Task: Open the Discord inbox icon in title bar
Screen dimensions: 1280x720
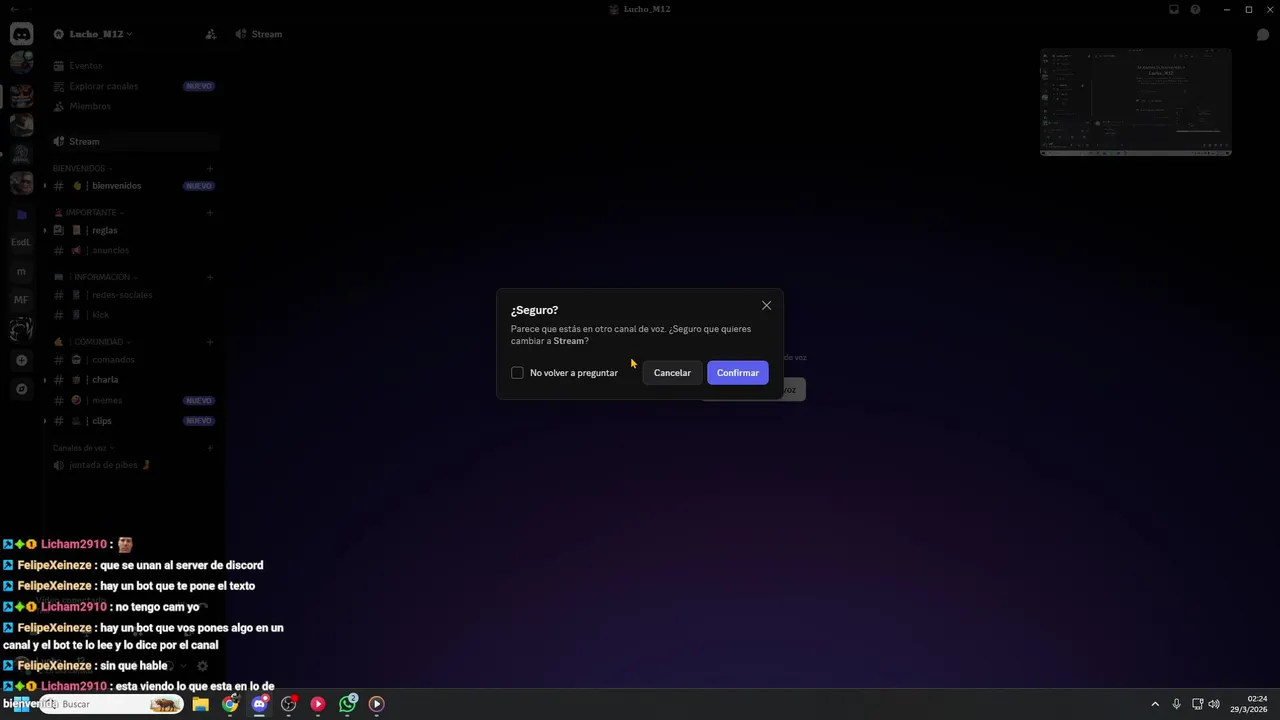Action: pos(1174,10)
